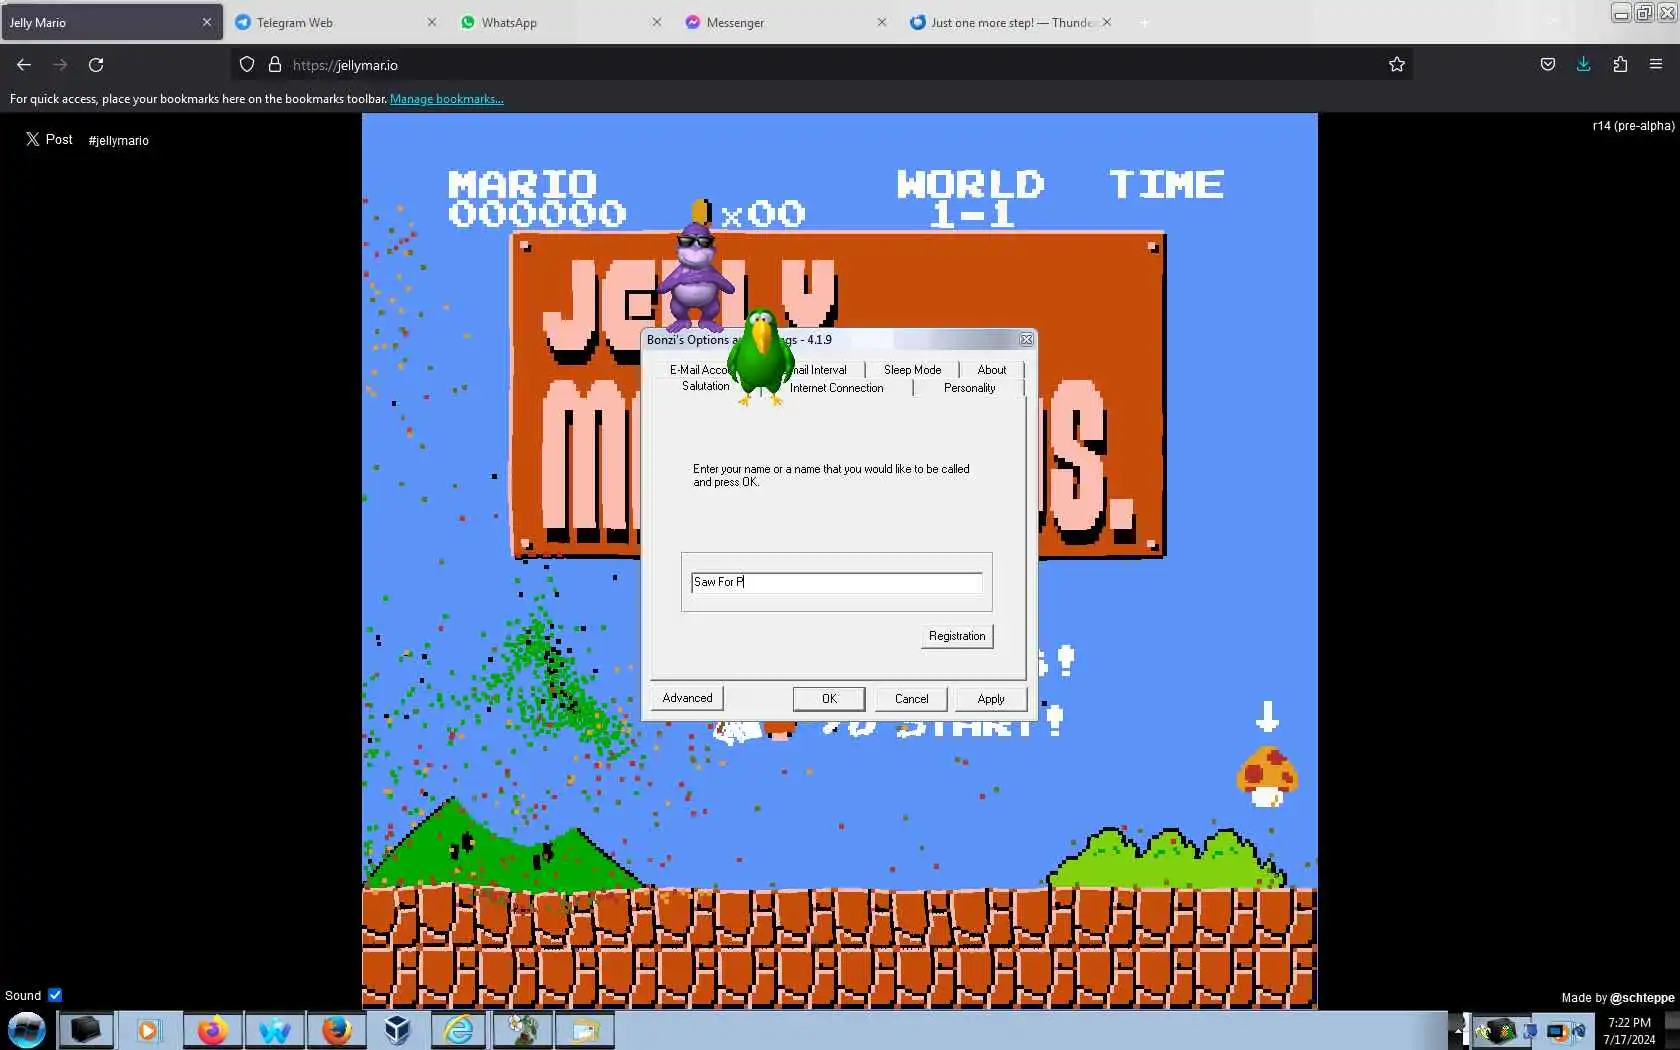Open the Windows Start orb
This screenshot has height=1050, width=1680.
pyautogui.click(x=27, y=1030)
